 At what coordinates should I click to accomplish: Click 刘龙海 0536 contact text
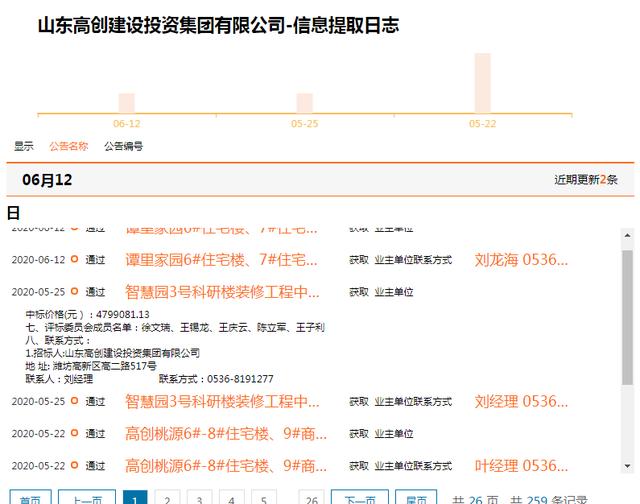[x=521, y=260]
